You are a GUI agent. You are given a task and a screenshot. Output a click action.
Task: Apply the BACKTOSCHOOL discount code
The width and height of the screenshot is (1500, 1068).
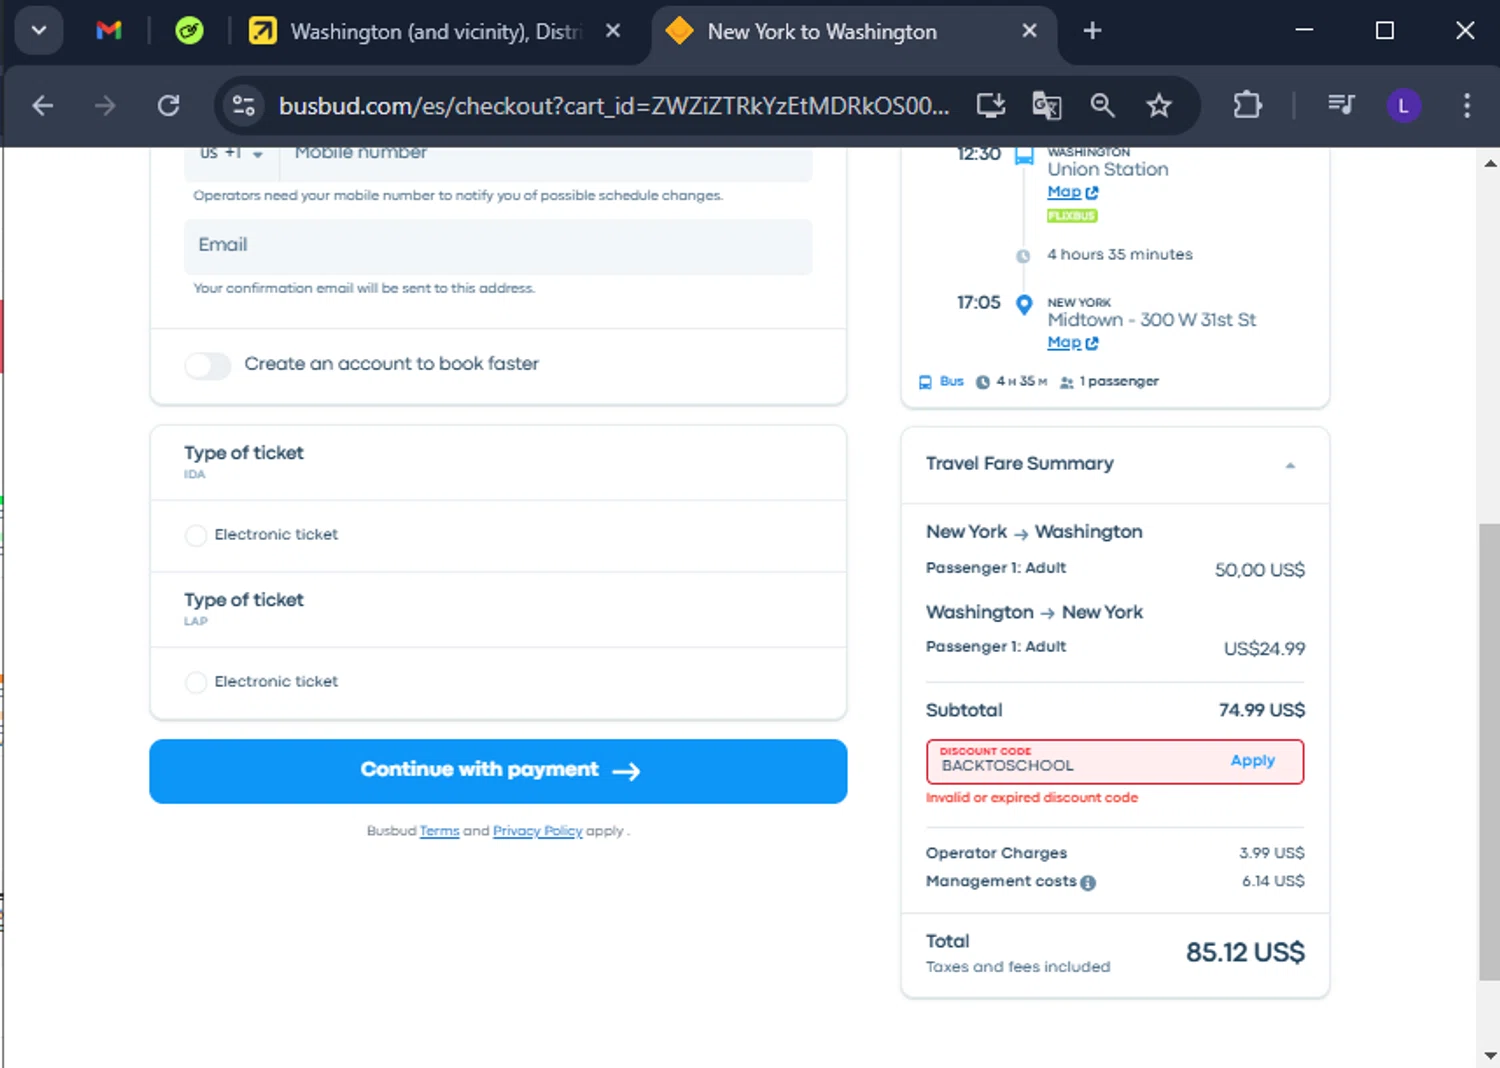point(1252,761)
